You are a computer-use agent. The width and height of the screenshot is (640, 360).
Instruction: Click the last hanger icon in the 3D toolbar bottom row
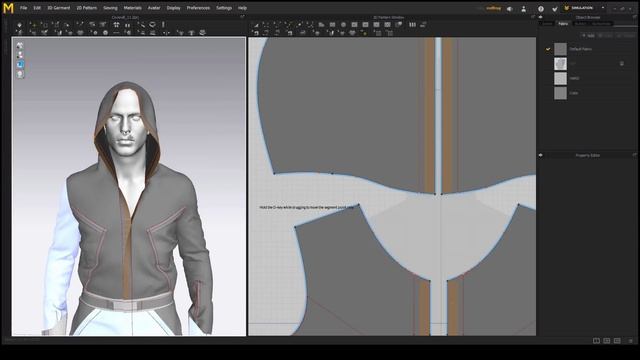tap(202, 33)
